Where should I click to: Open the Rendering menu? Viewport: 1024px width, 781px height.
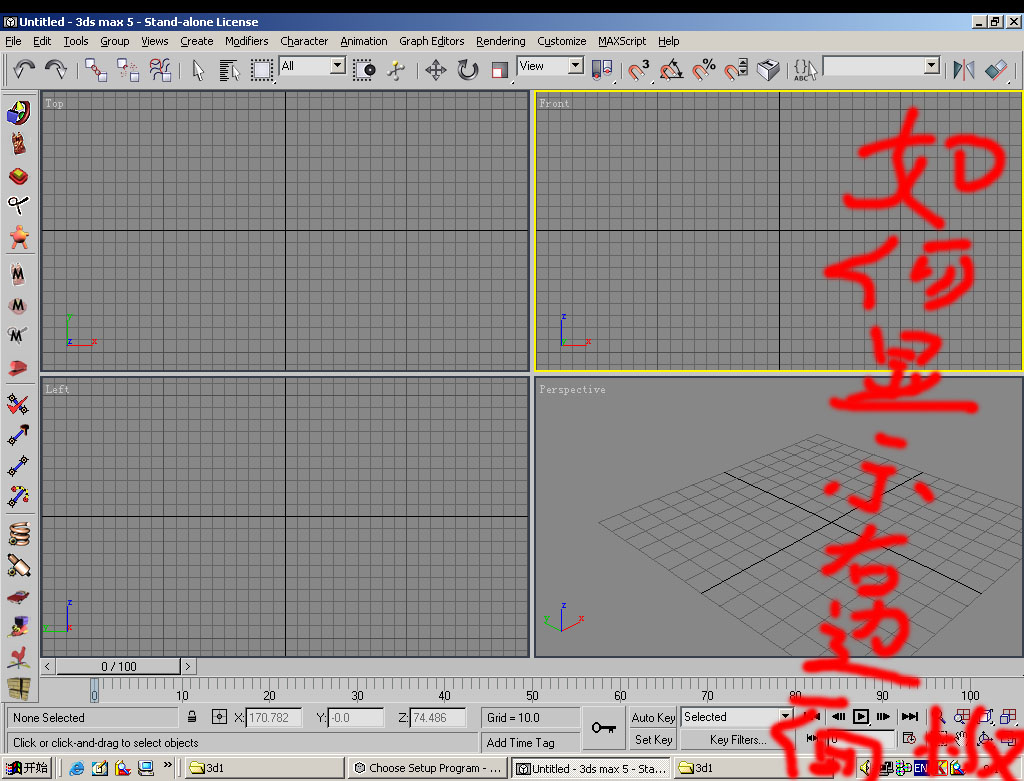(500, 41)
